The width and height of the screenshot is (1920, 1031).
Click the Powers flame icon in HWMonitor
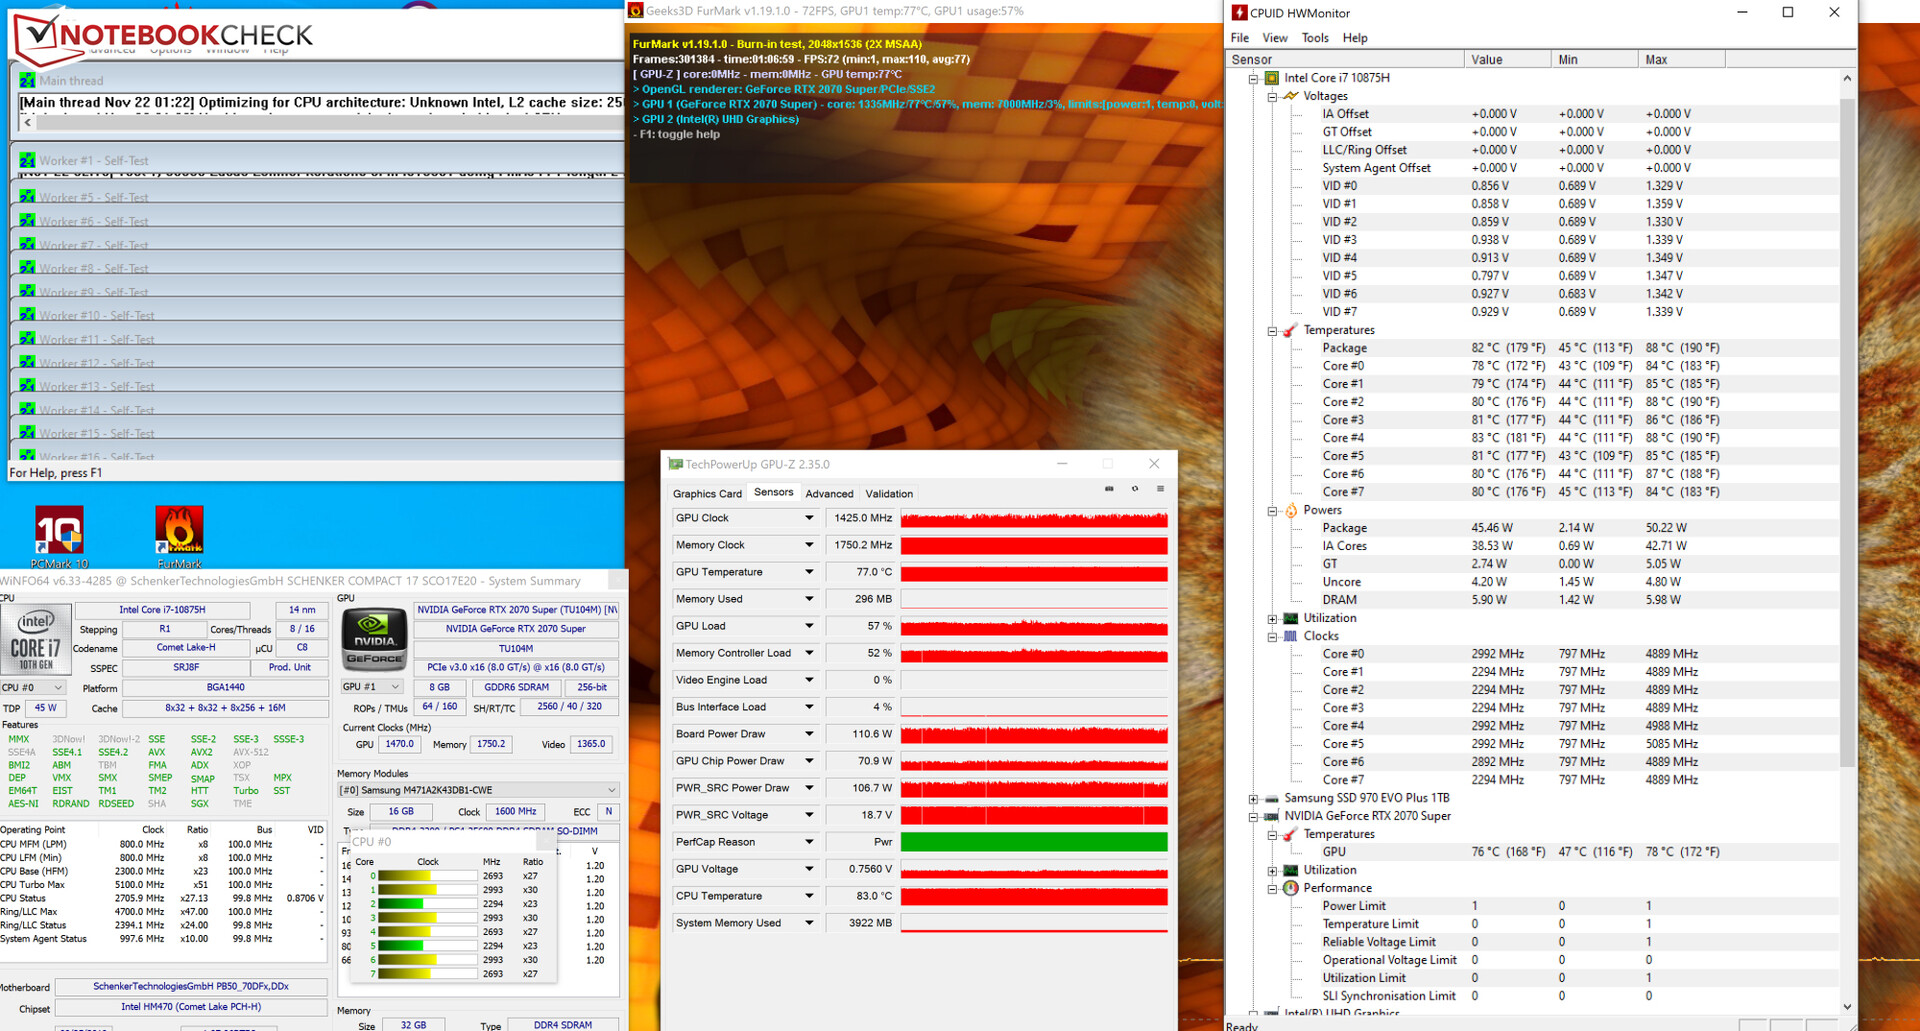1291,510
